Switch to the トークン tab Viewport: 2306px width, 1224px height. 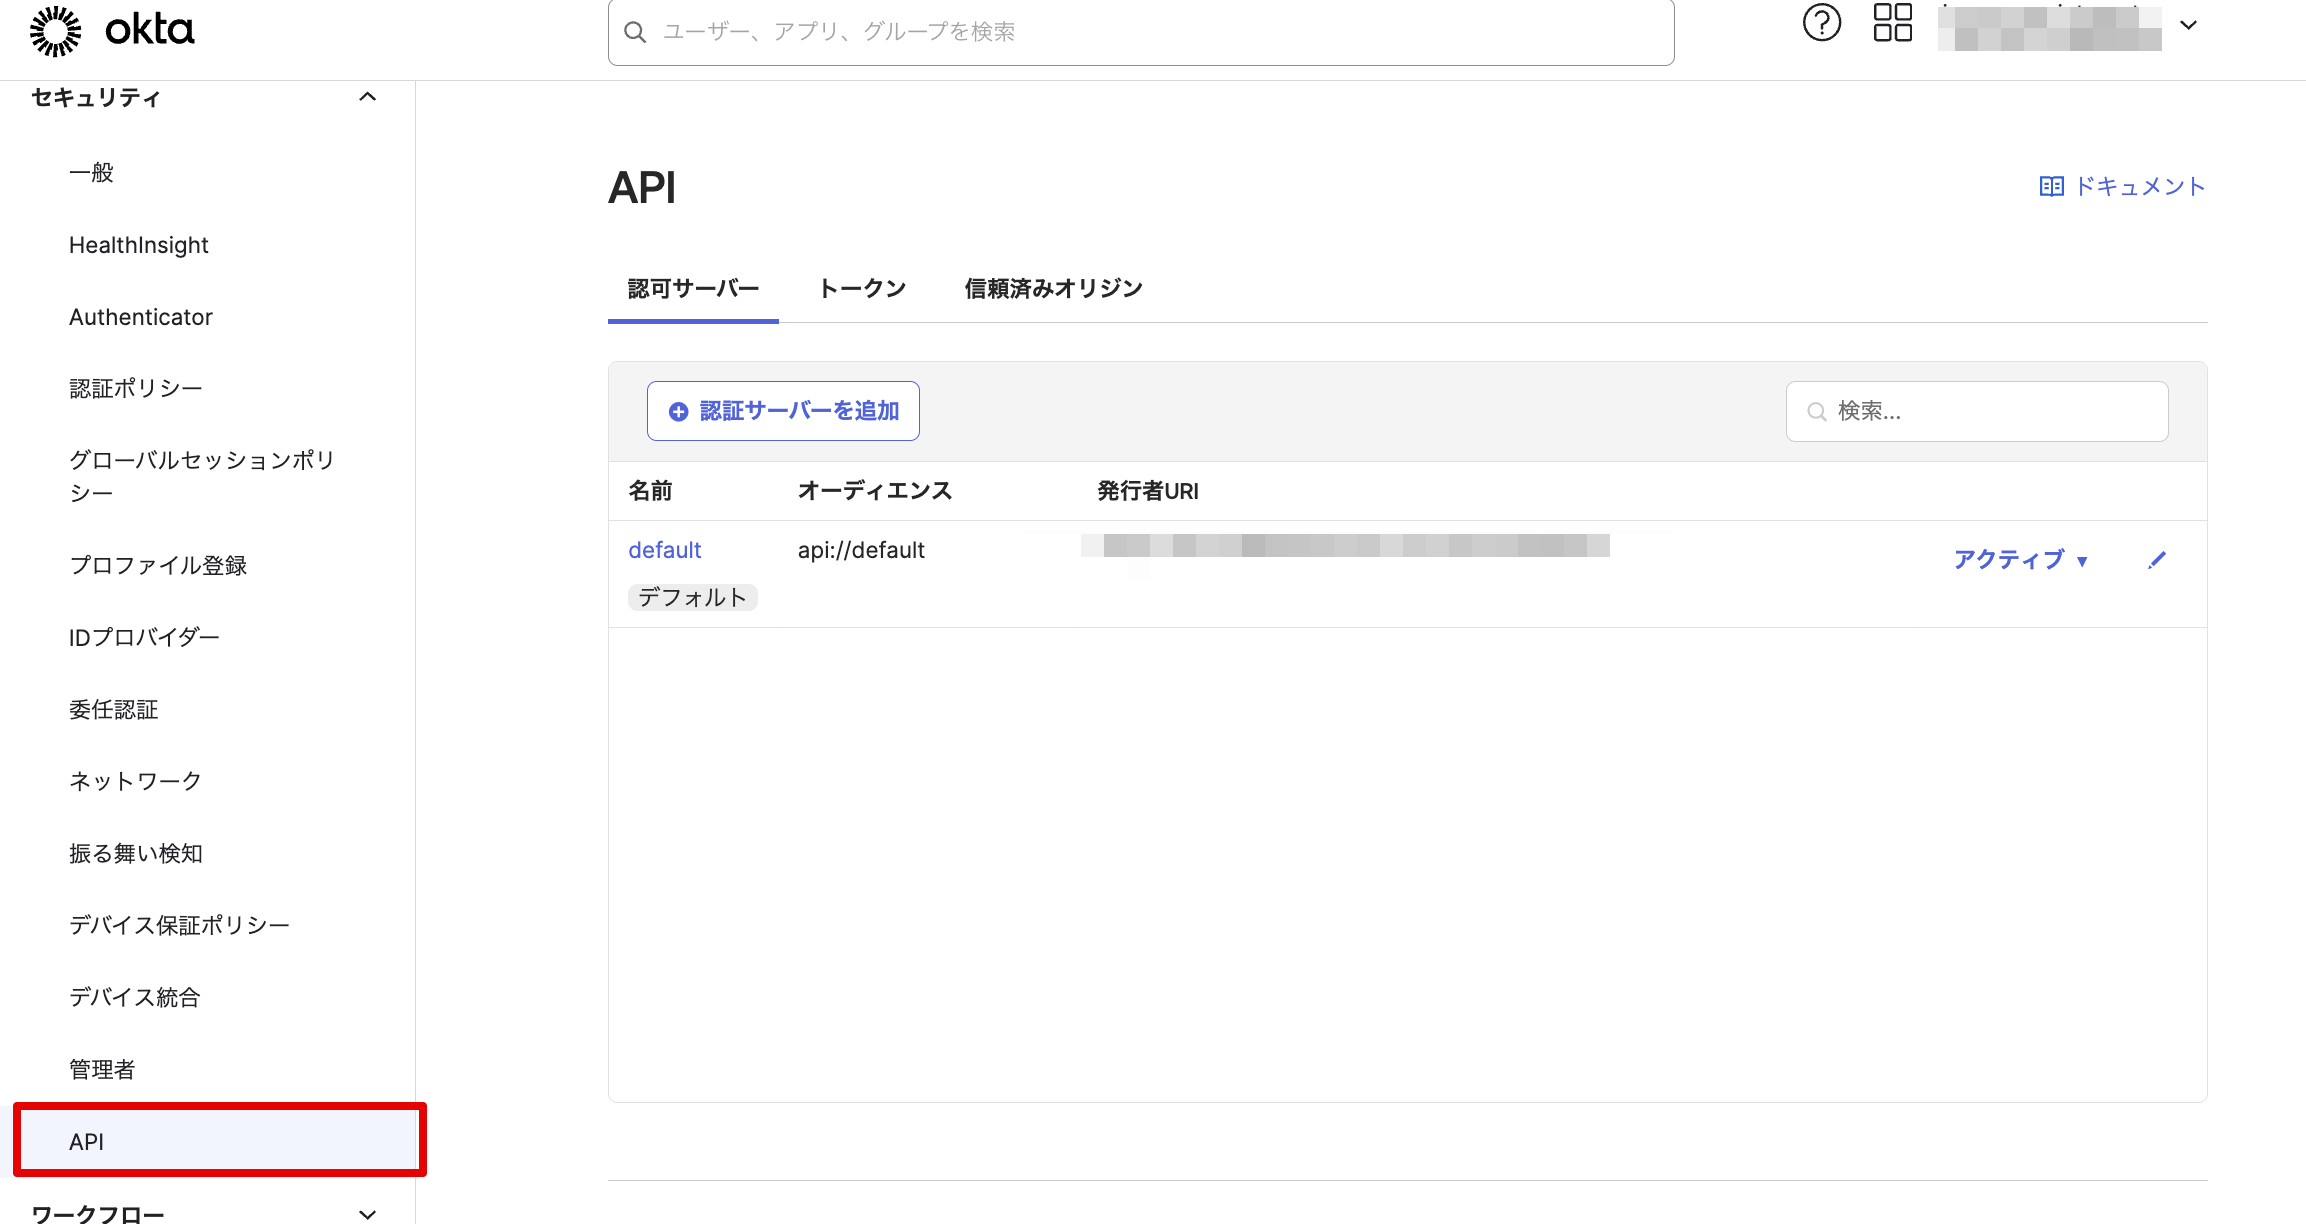pos(862,289)
